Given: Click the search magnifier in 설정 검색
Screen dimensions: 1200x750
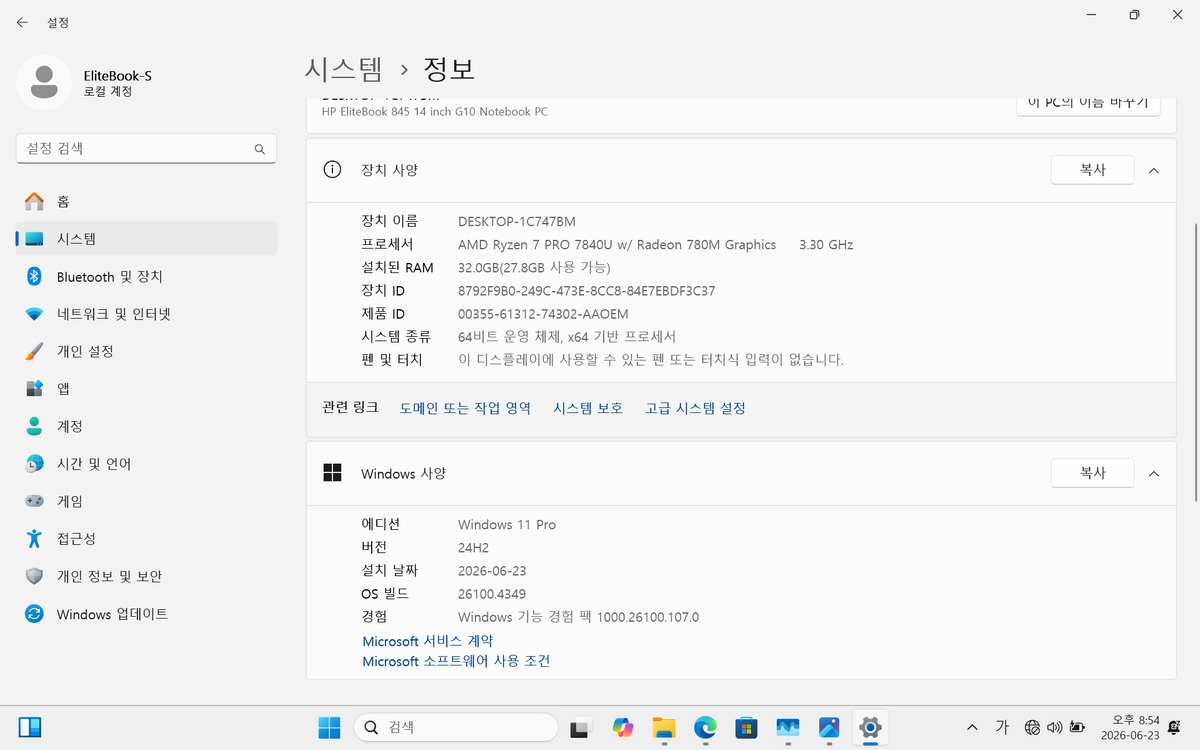Looking at the screenshot, I should [x=259, y=149].
